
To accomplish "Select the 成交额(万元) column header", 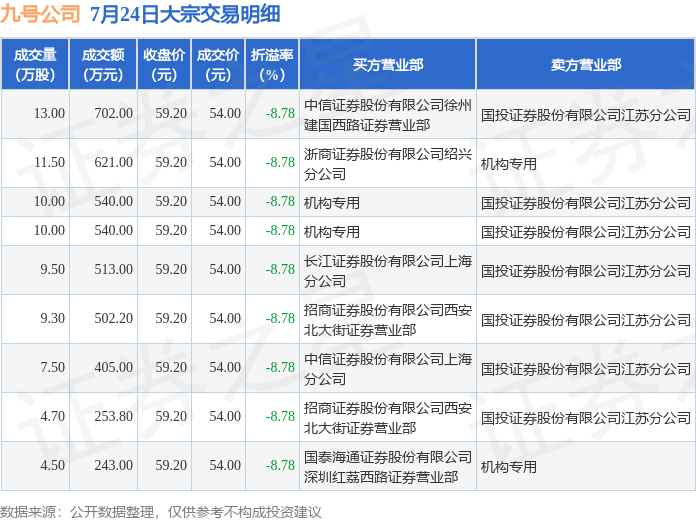I will pos(103,64).
